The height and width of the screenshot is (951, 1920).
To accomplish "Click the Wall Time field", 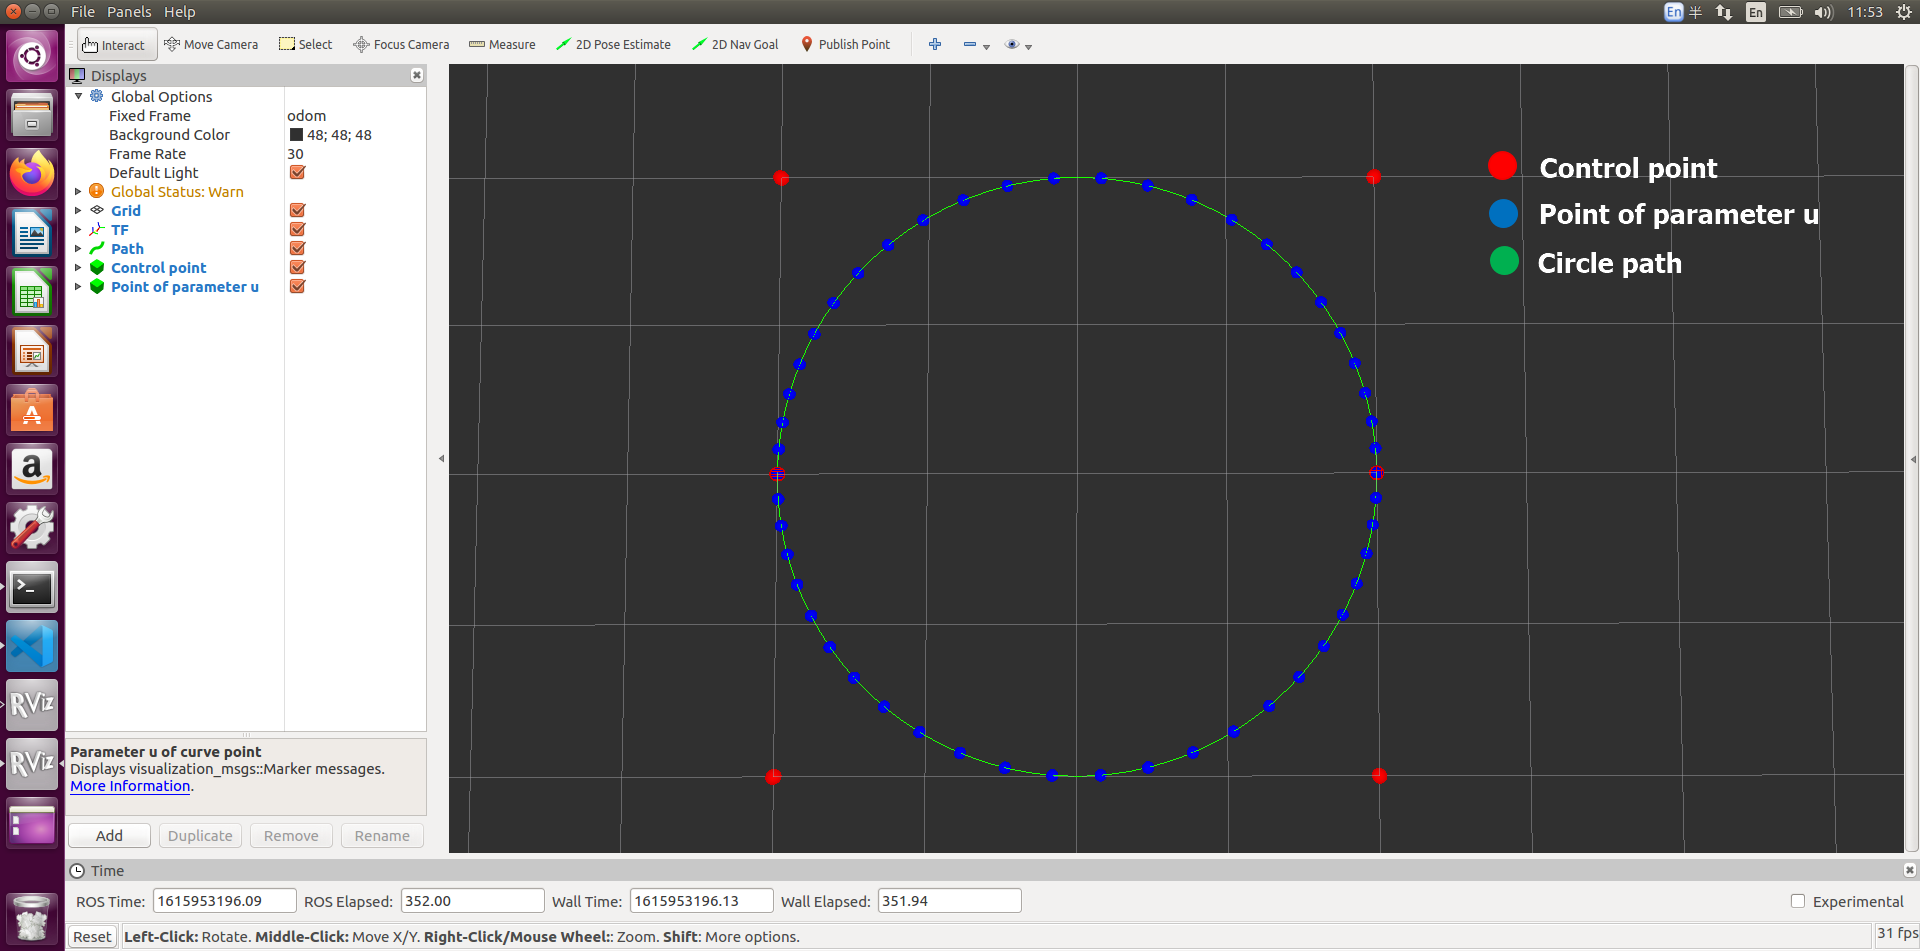I will pos(702,901).
